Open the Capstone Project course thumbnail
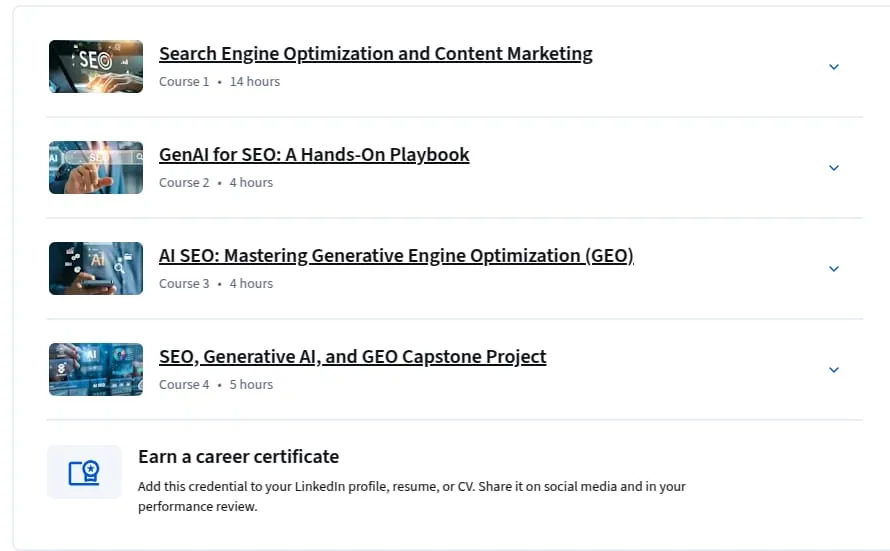The image size is (890, 551). point(96,369)
